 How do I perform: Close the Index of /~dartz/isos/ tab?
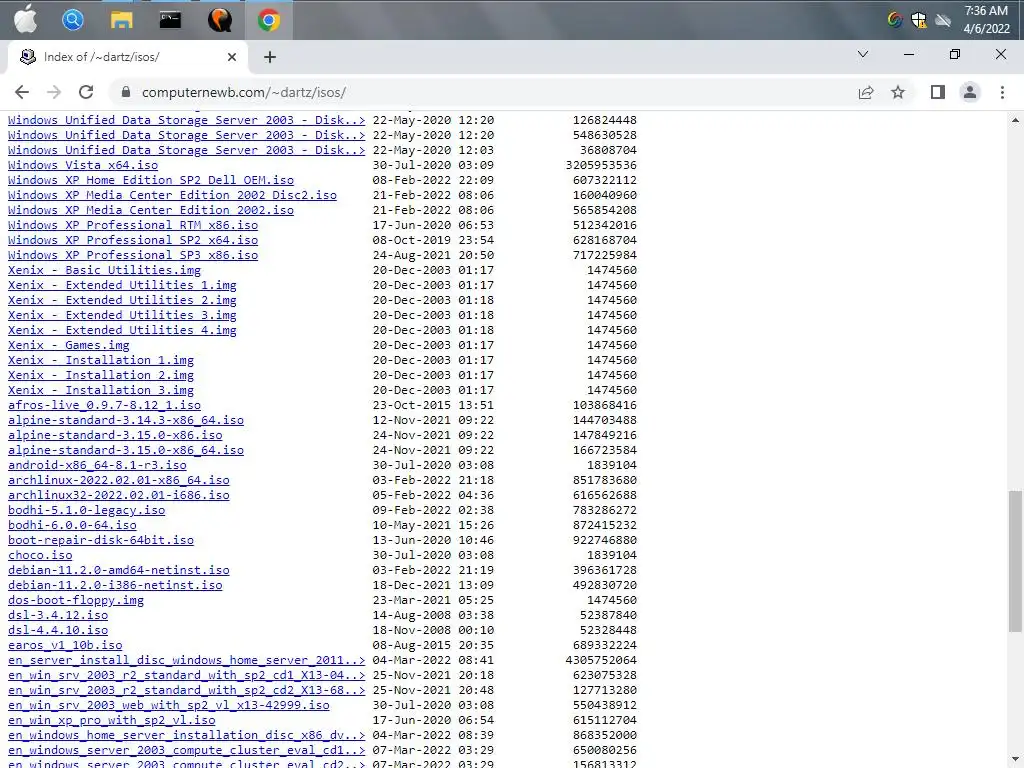click(x=232, y=57)
